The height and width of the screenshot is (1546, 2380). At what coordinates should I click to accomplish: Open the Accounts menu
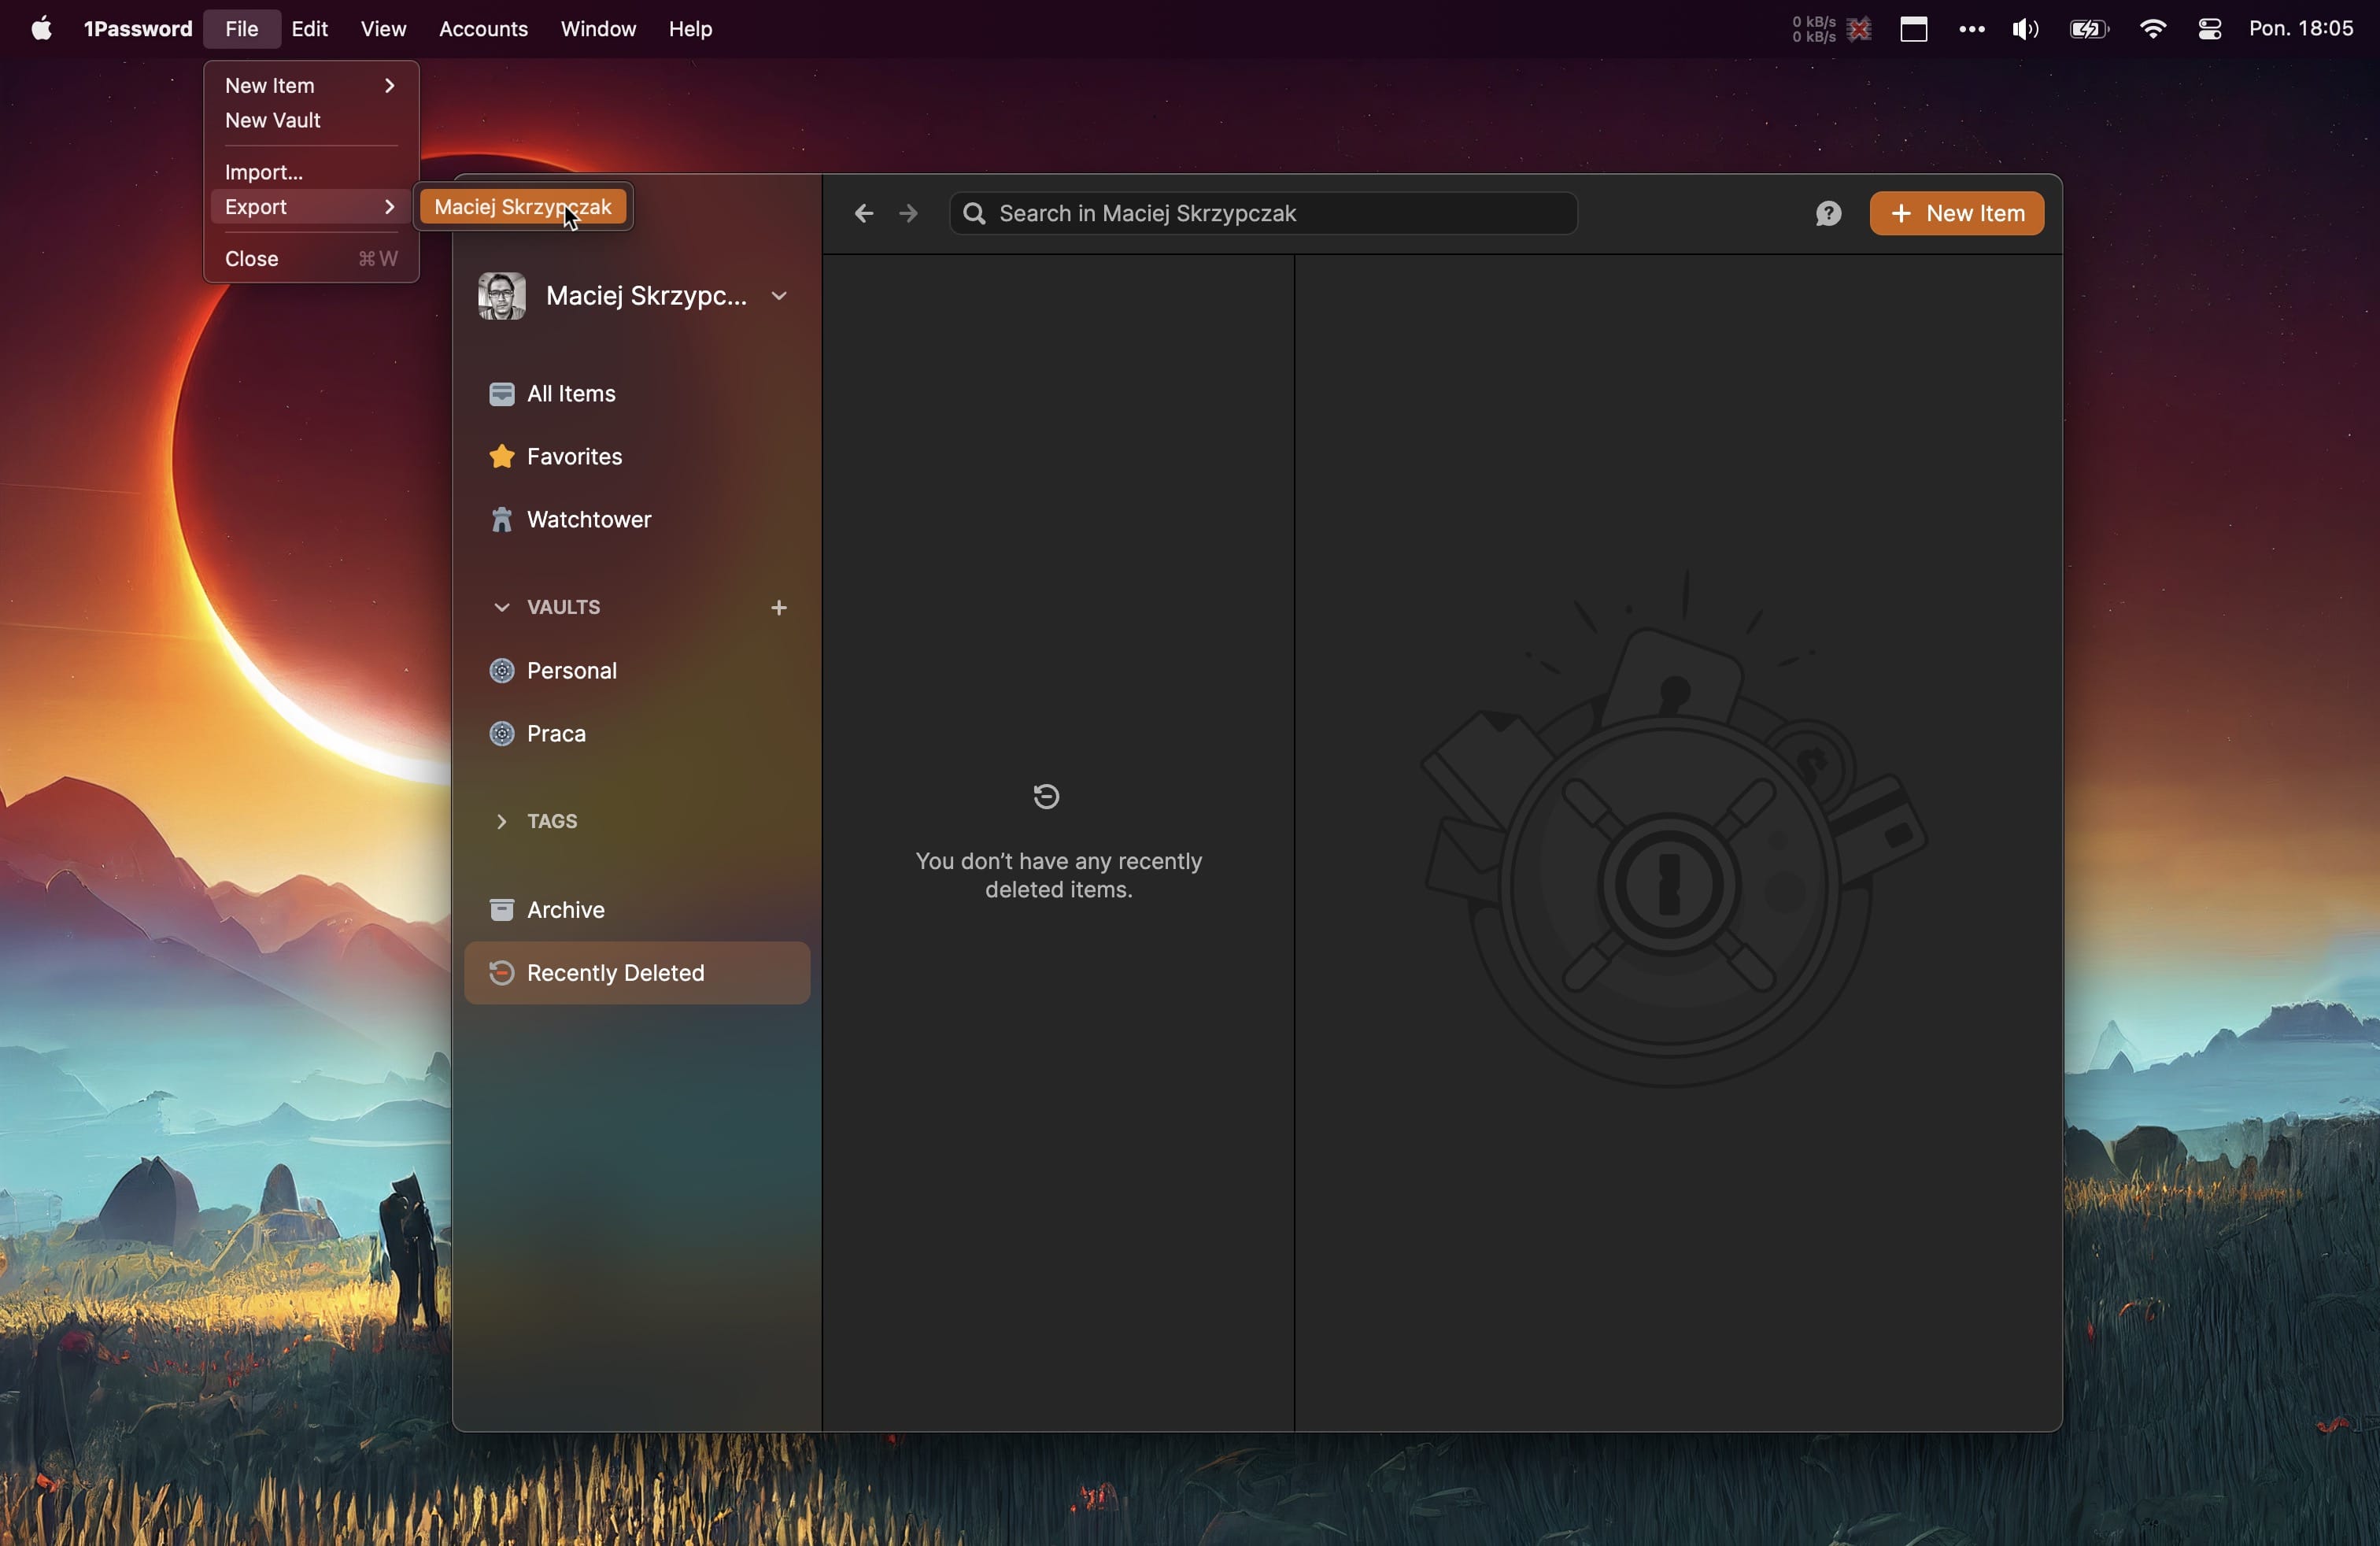tap(483, 29)
